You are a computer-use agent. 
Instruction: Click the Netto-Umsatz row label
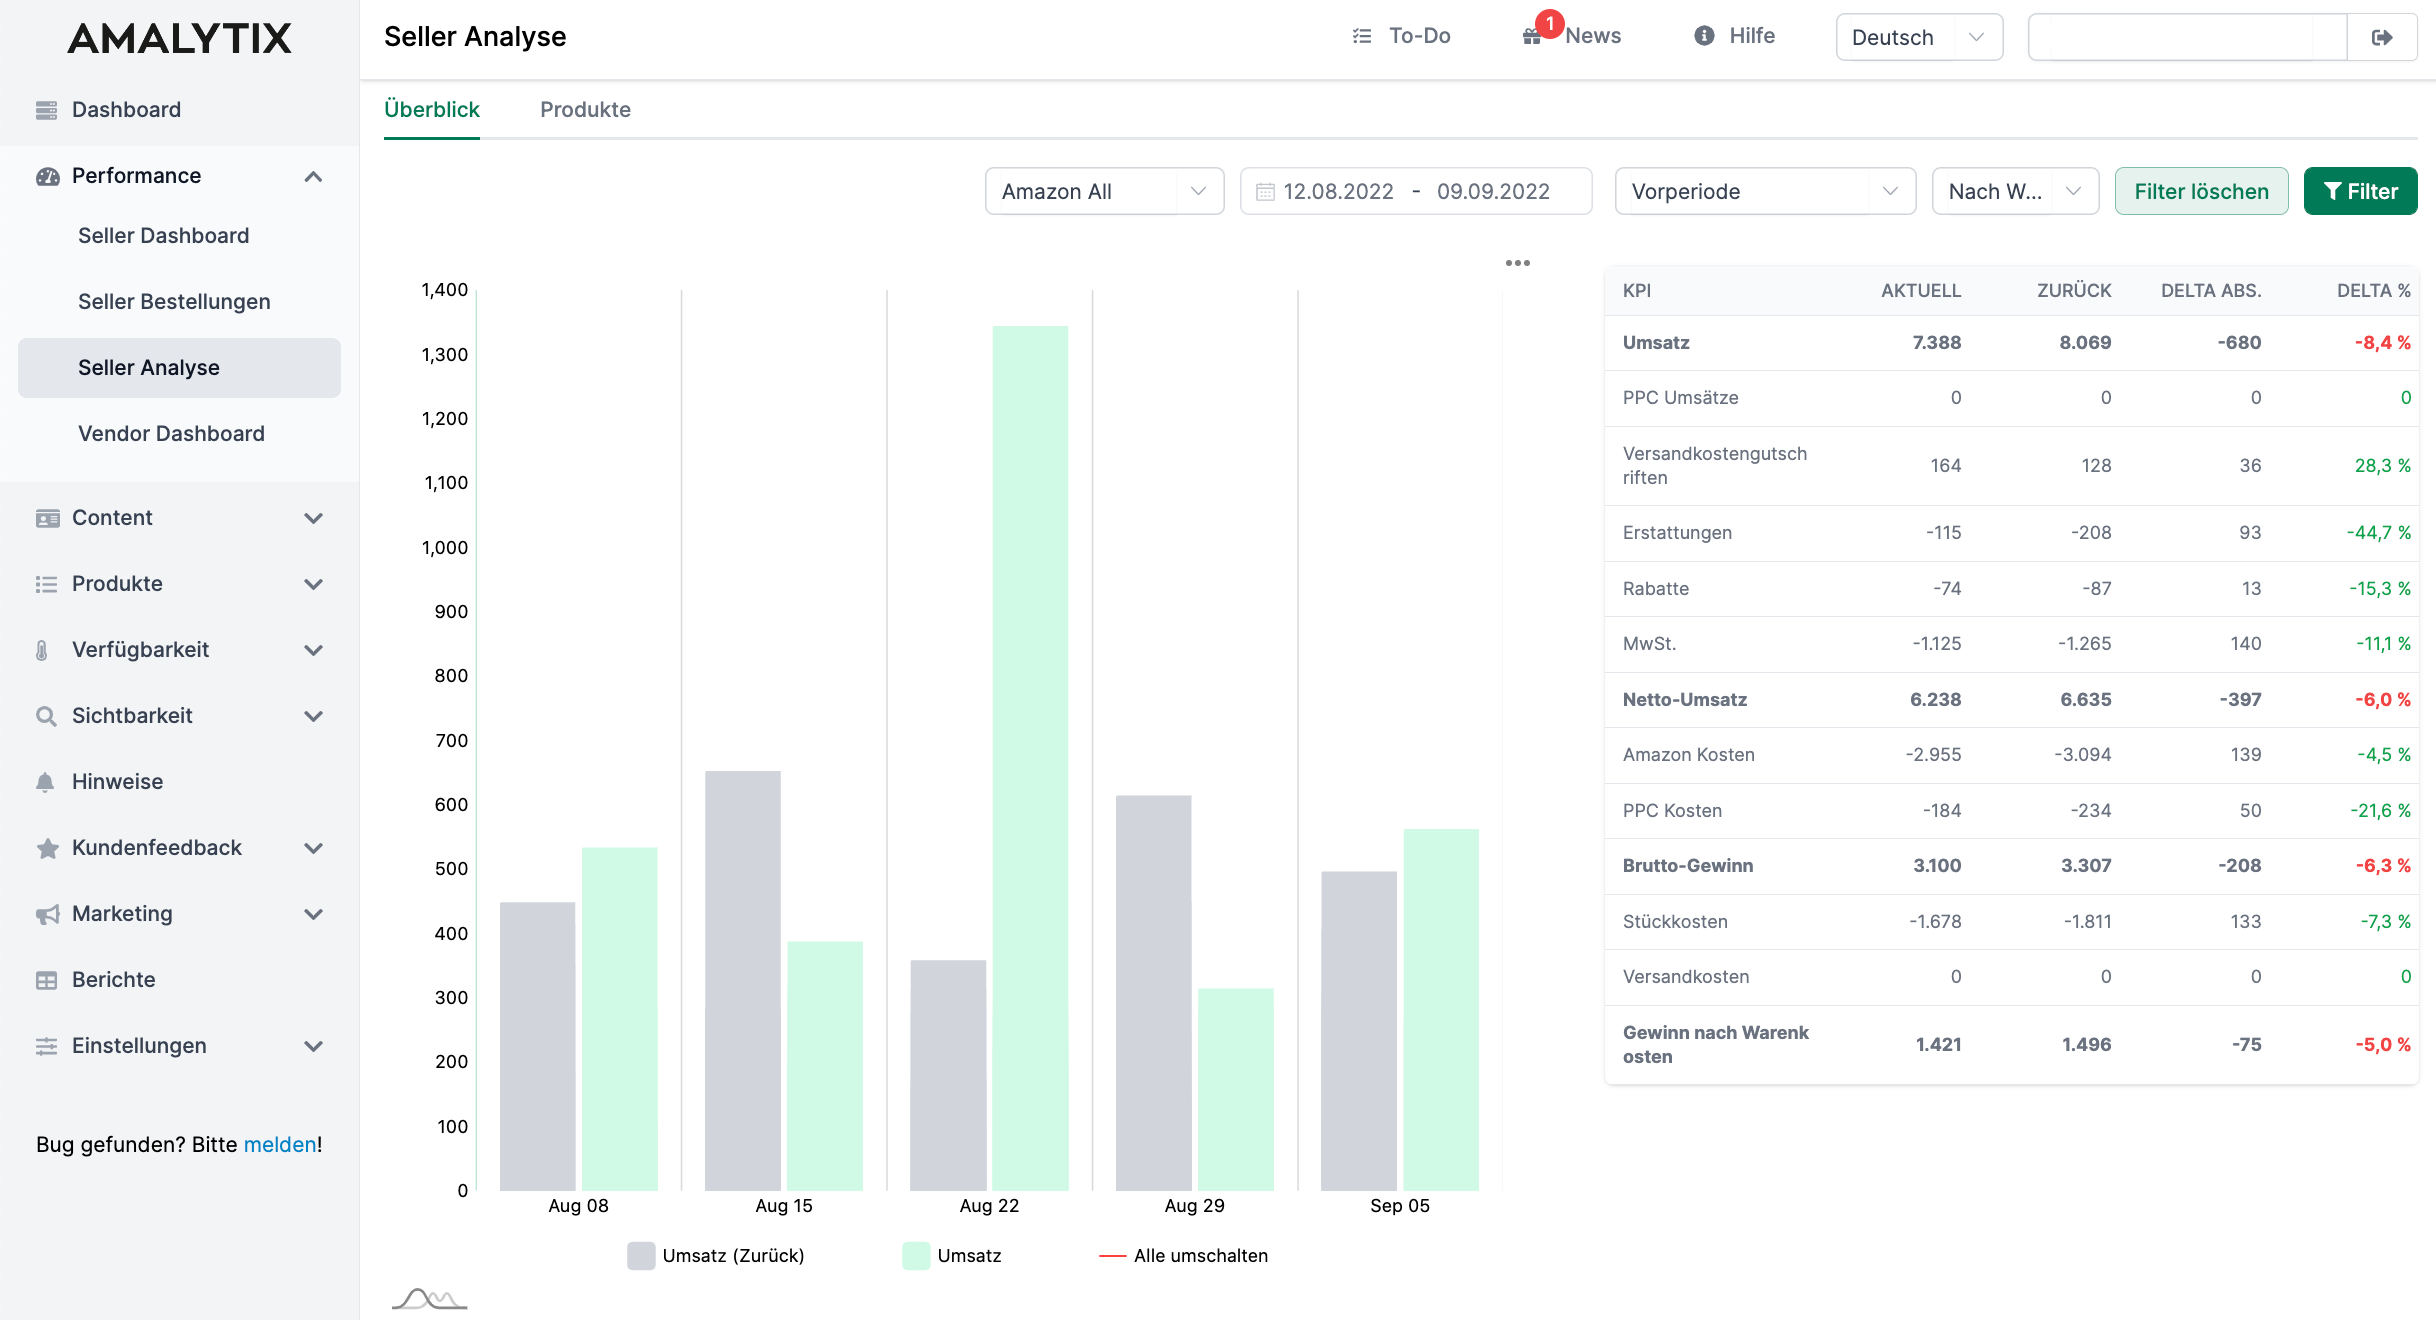point(1685,700)
